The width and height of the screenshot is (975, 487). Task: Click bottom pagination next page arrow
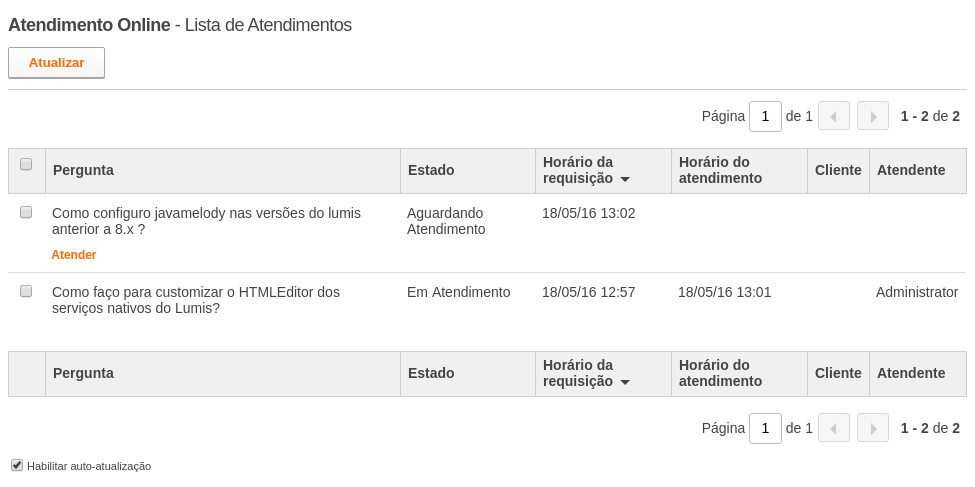[872, 428]
